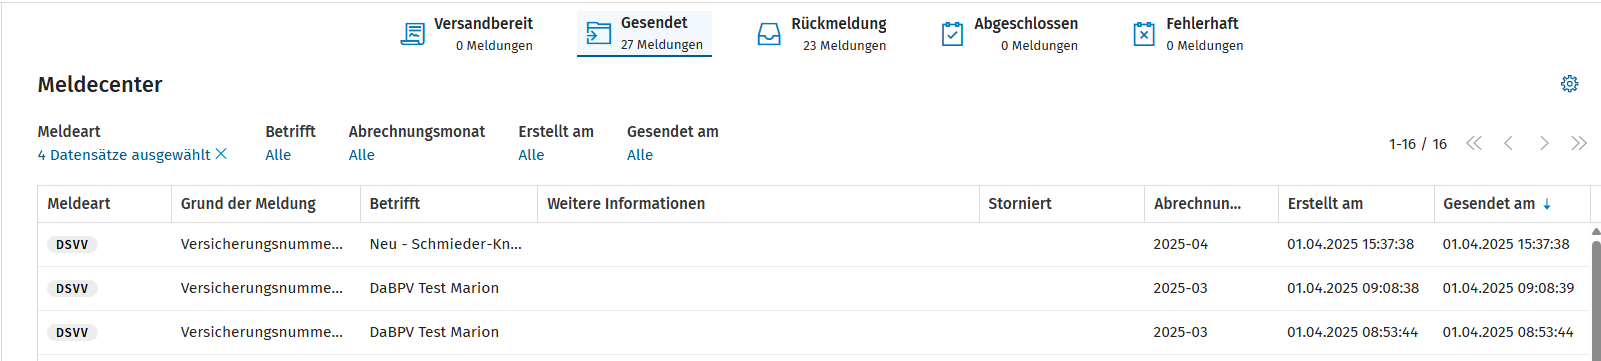This screenshot has width=1601, height=361.
Task: Open '4 Datensätze ausgewählt' Meldeart filter
Action: (124, 155)
